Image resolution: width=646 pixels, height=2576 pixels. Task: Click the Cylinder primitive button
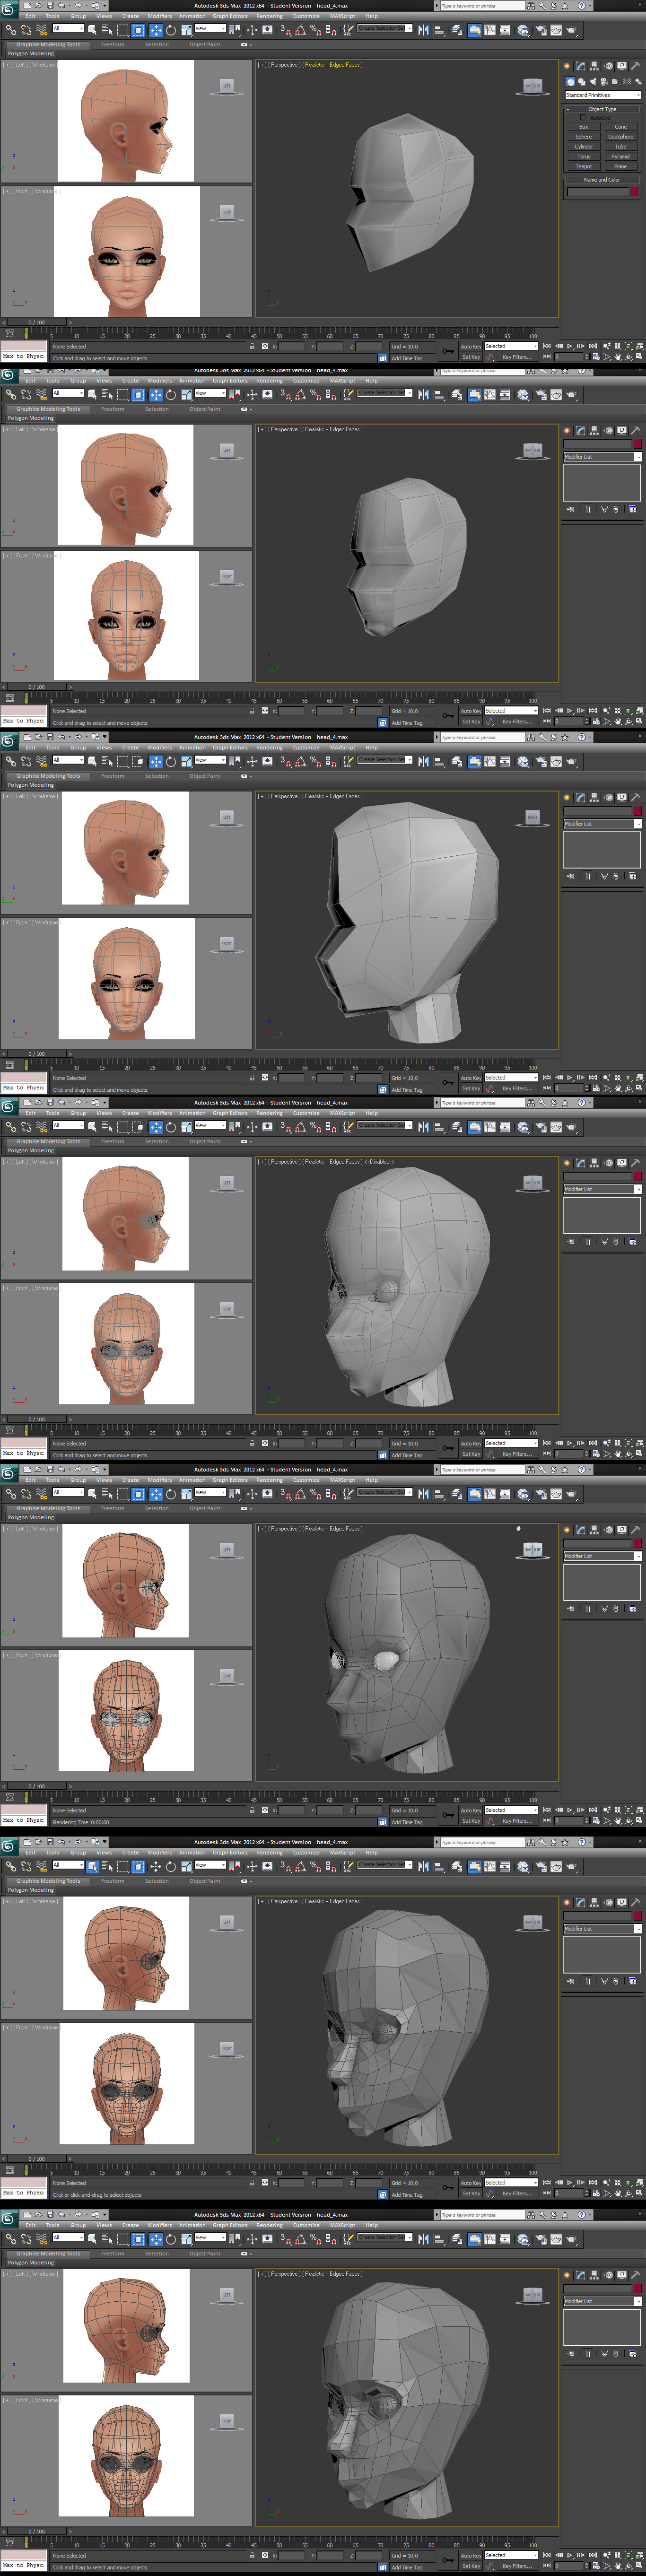[584, 146]
